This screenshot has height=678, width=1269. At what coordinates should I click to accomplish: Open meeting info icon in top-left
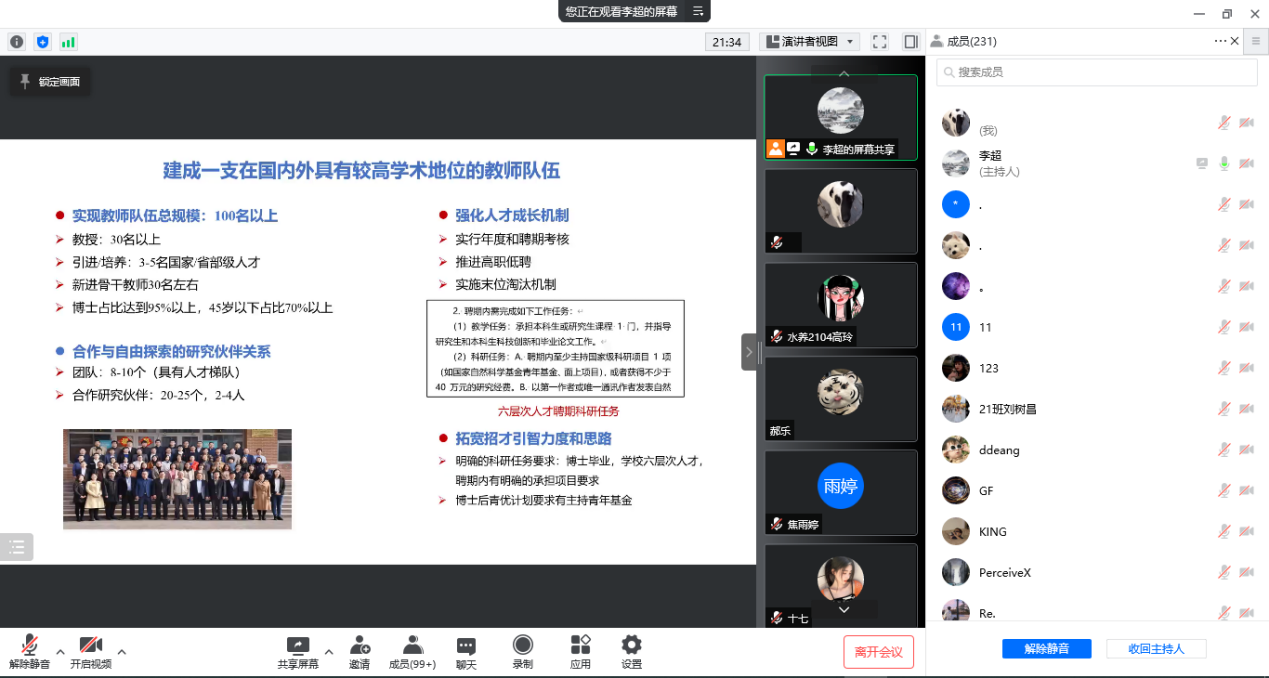pos(16,42)
